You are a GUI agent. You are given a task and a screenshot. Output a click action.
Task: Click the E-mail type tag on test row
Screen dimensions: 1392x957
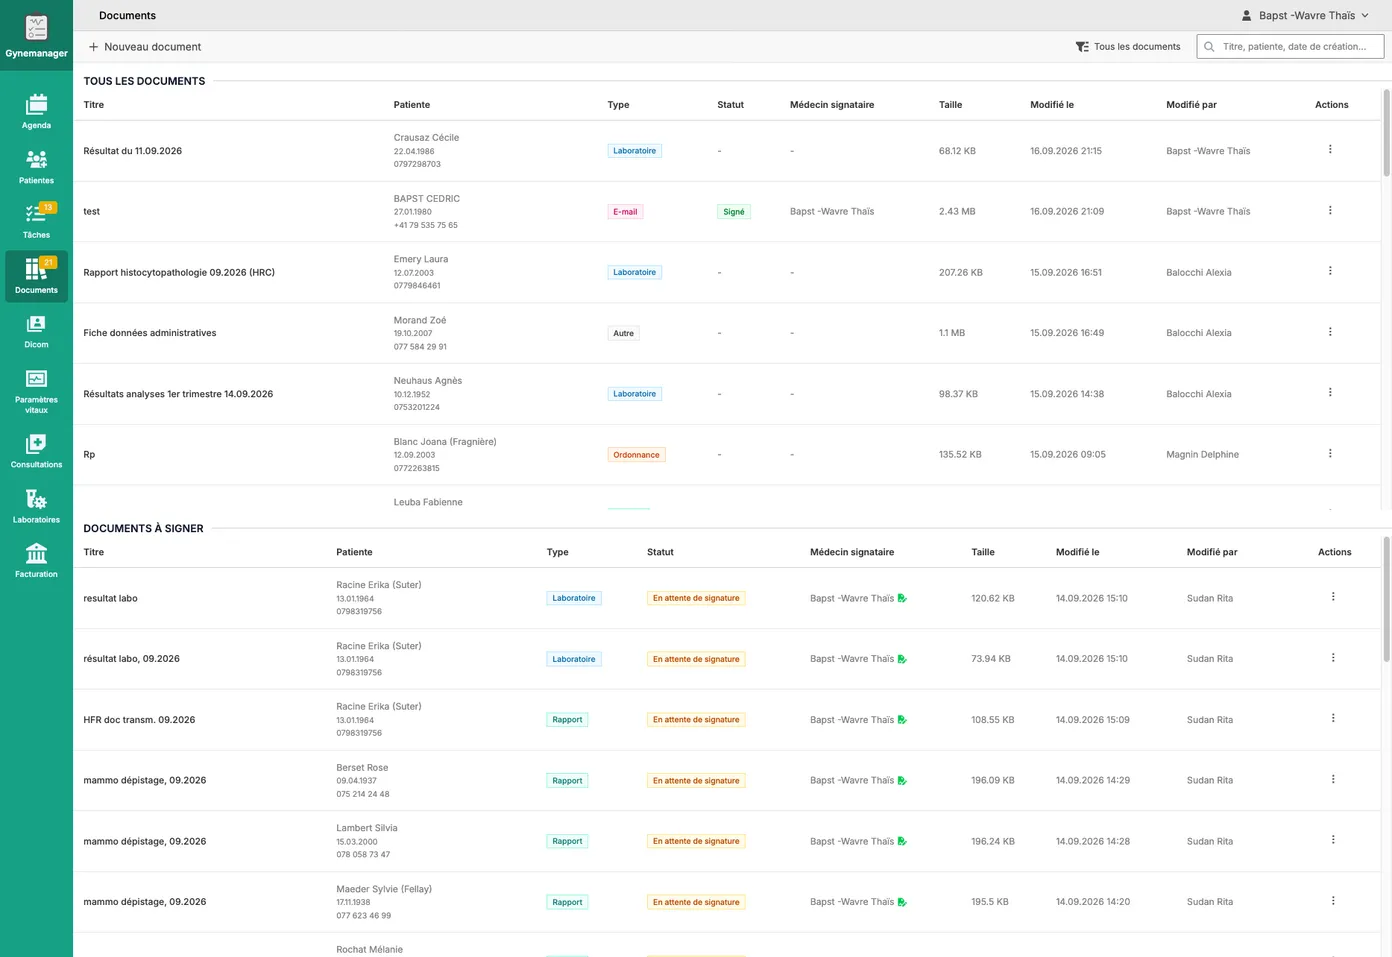click(x=625, y=212)
